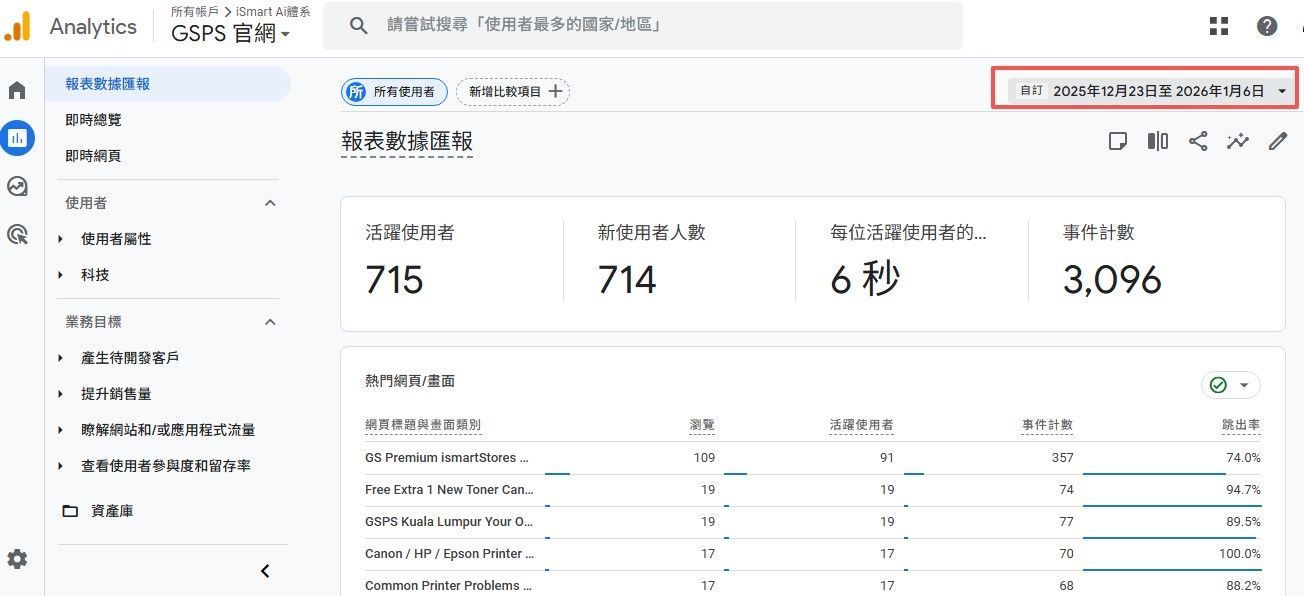The image size is (1304, 596).
Task: Open the green checkmark data quality dropdown
Action: 1230,385
